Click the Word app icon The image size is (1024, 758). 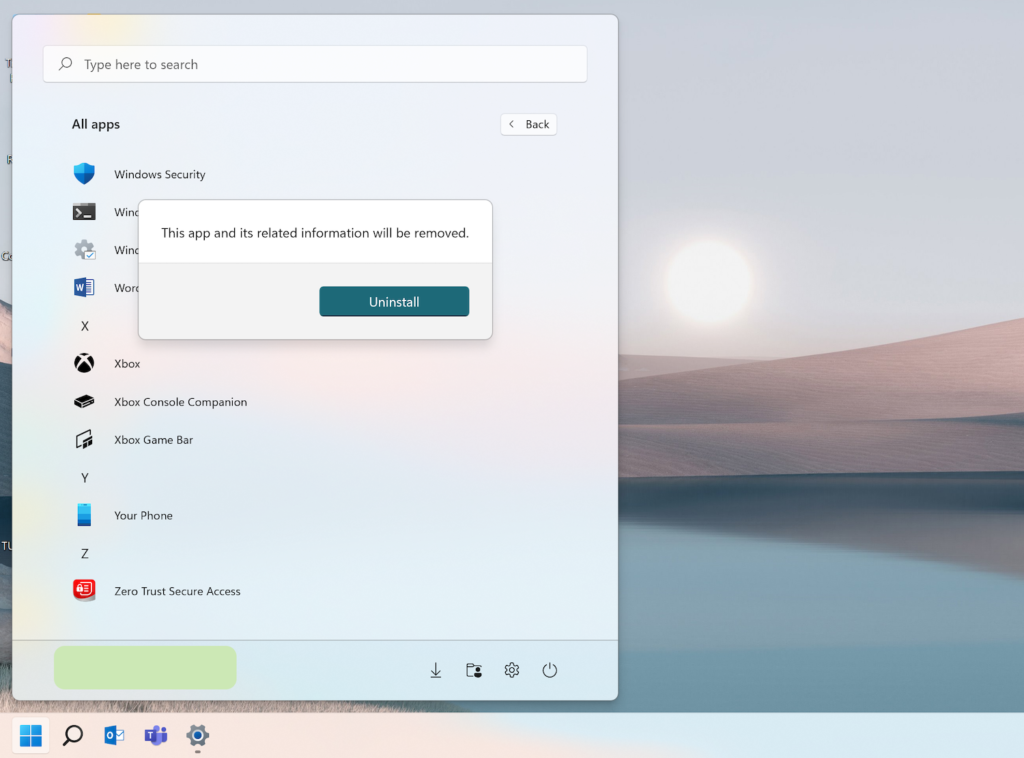(84, 288)
